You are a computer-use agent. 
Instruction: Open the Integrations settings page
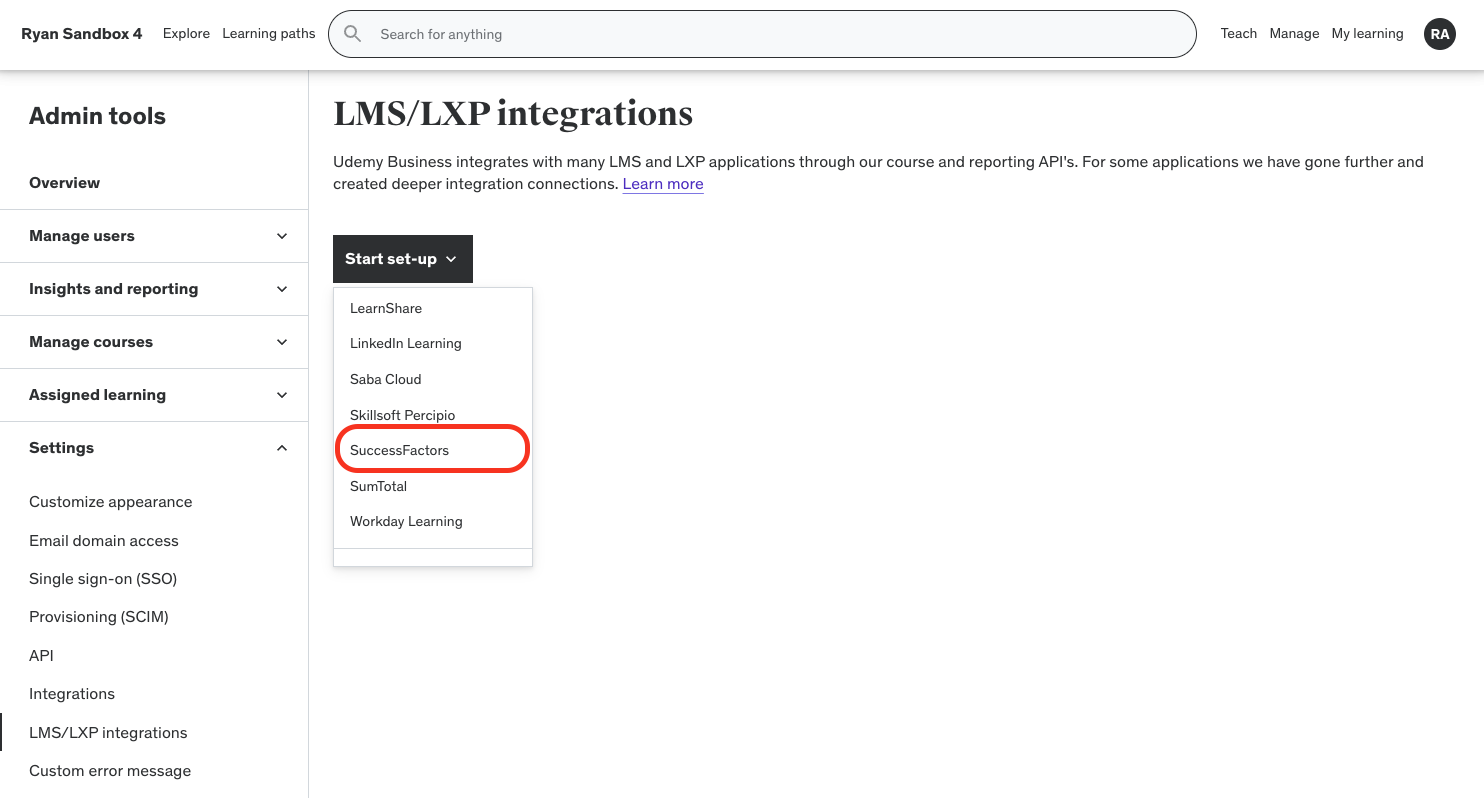pos(72,694)
